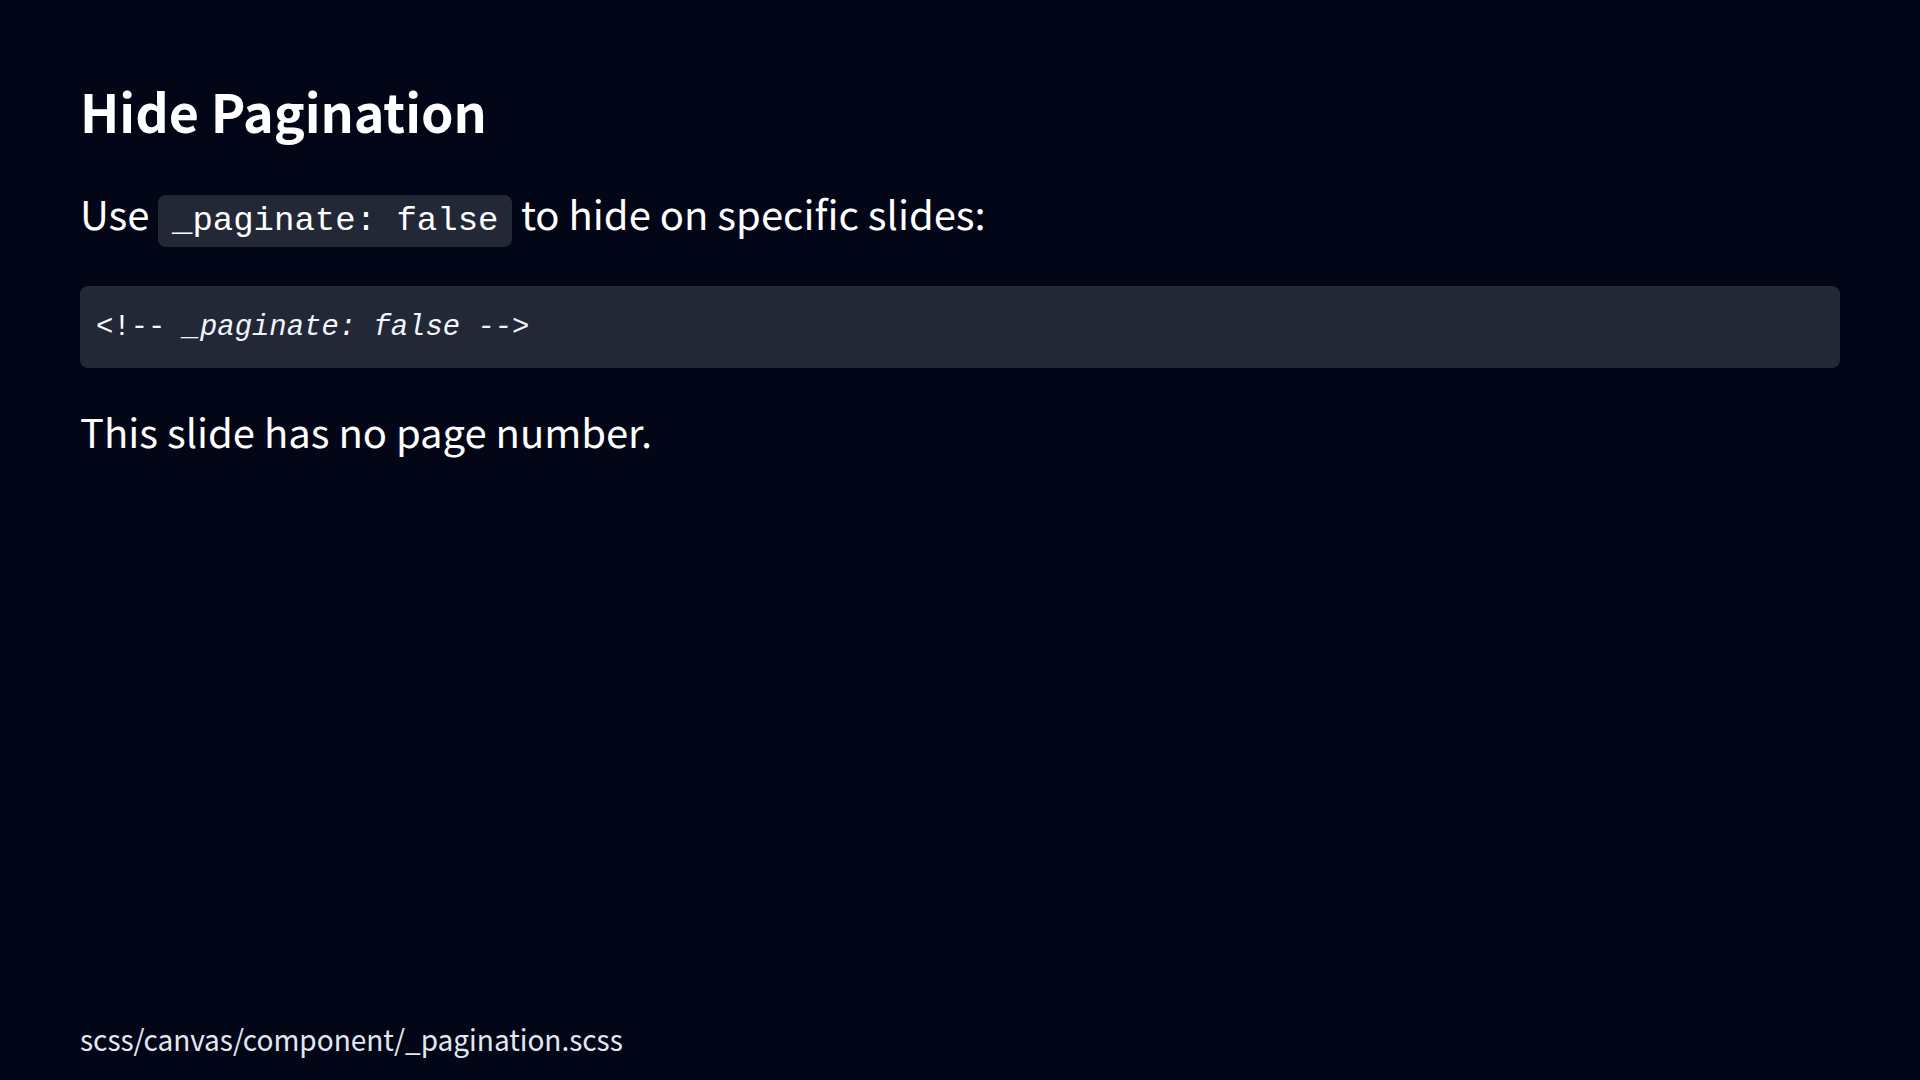Click the text "to hide on specific slides:"

coord(753,216)
